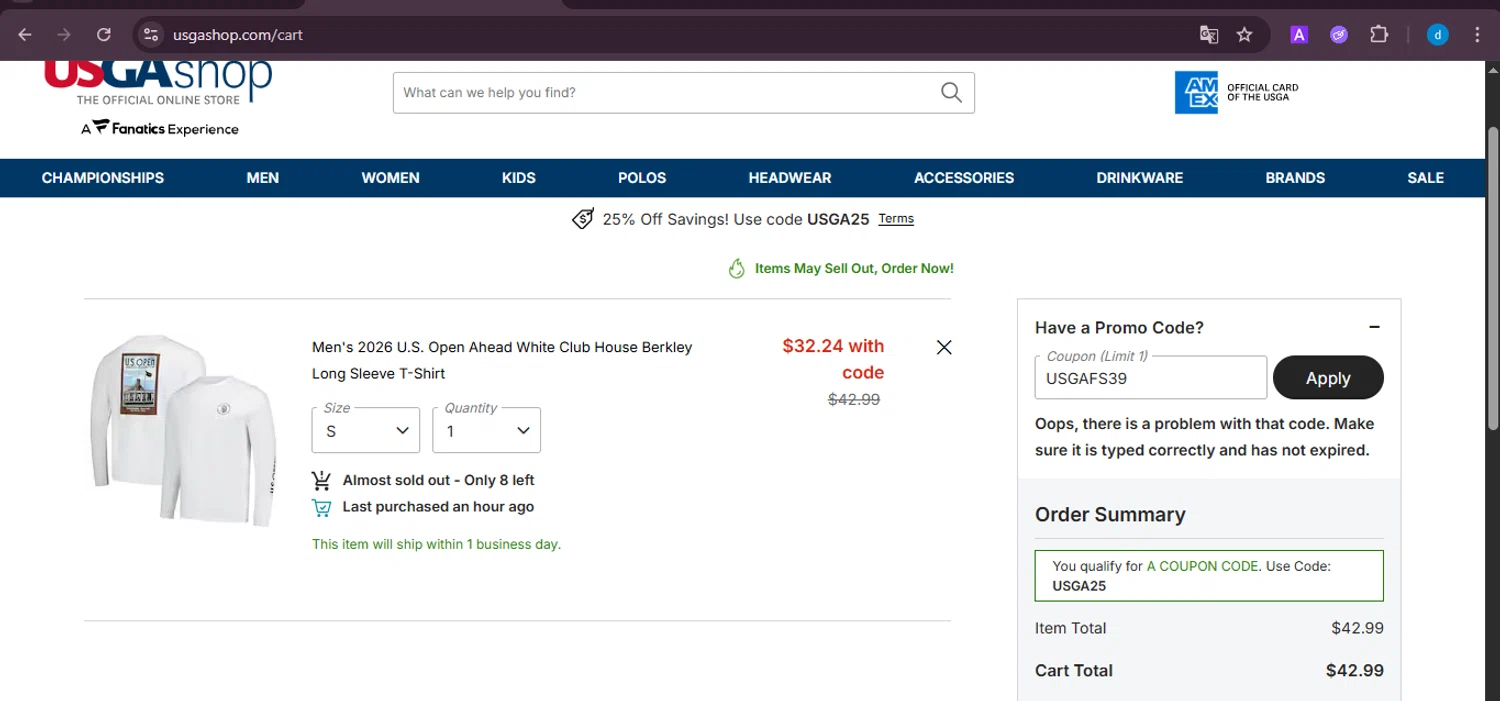Click the $32.24 with code price
This screenshot has height=701, width=1500.
coord(833,359)
